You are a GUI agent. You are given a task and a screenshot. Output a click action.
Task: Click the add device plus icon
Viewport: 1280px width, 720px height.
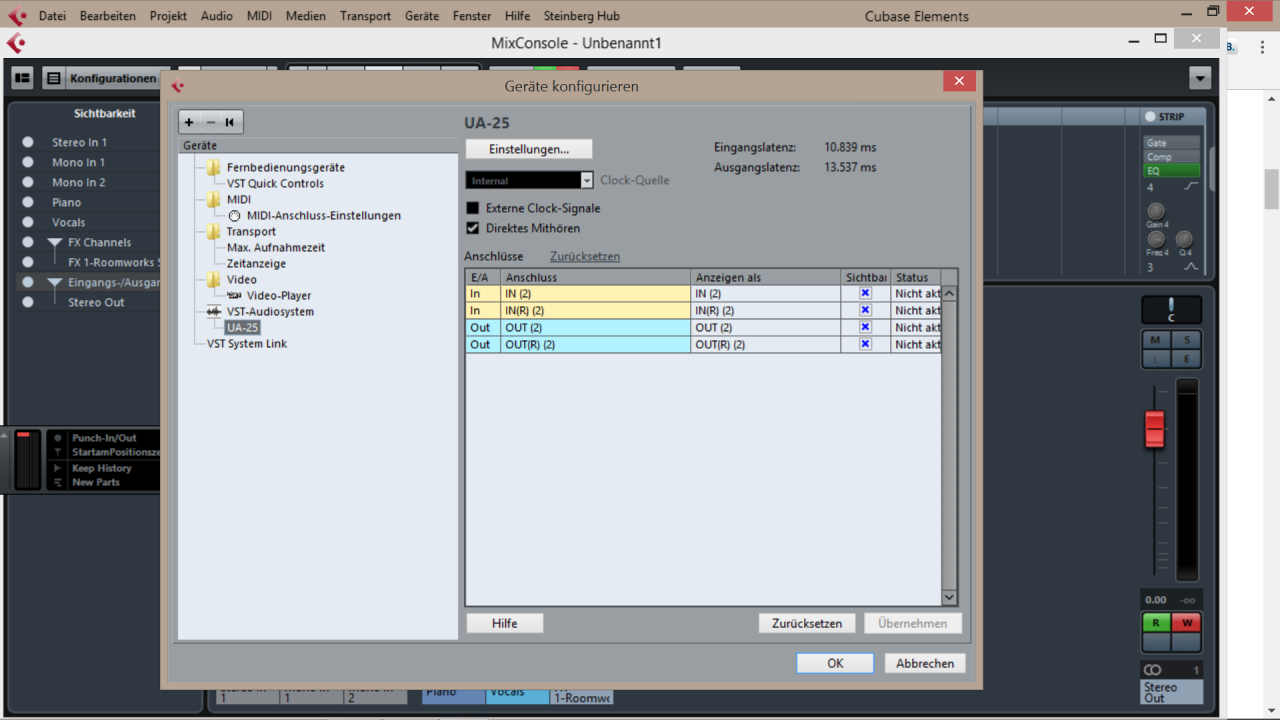tap(189, 123)
